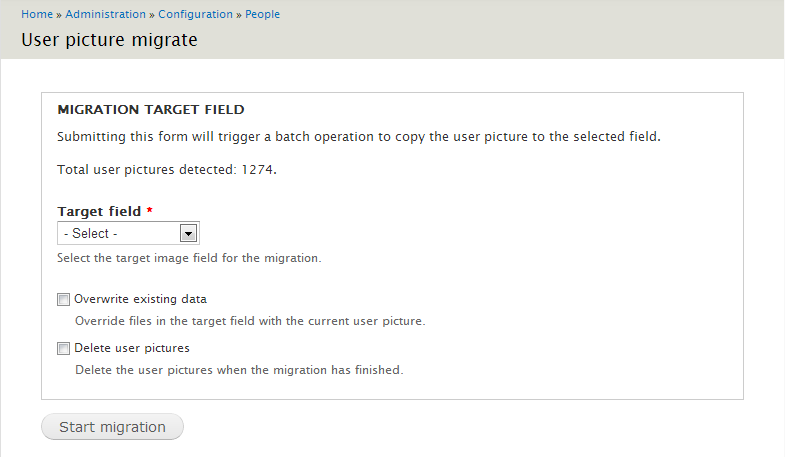Click the Migration Target Field fieldset heading
Viewport: 785px width, 457px height.
pos(151,110)
